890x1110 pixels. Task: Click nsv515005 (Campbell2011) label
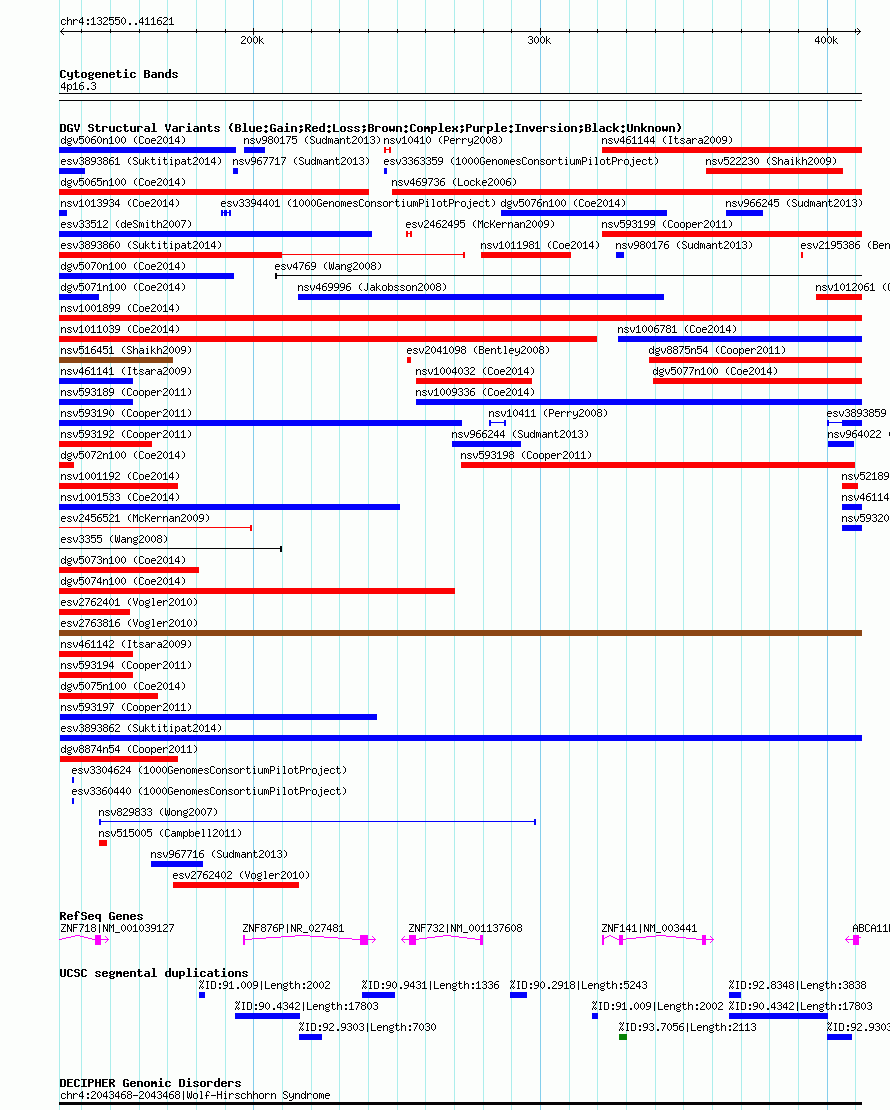tap(170, 833)
